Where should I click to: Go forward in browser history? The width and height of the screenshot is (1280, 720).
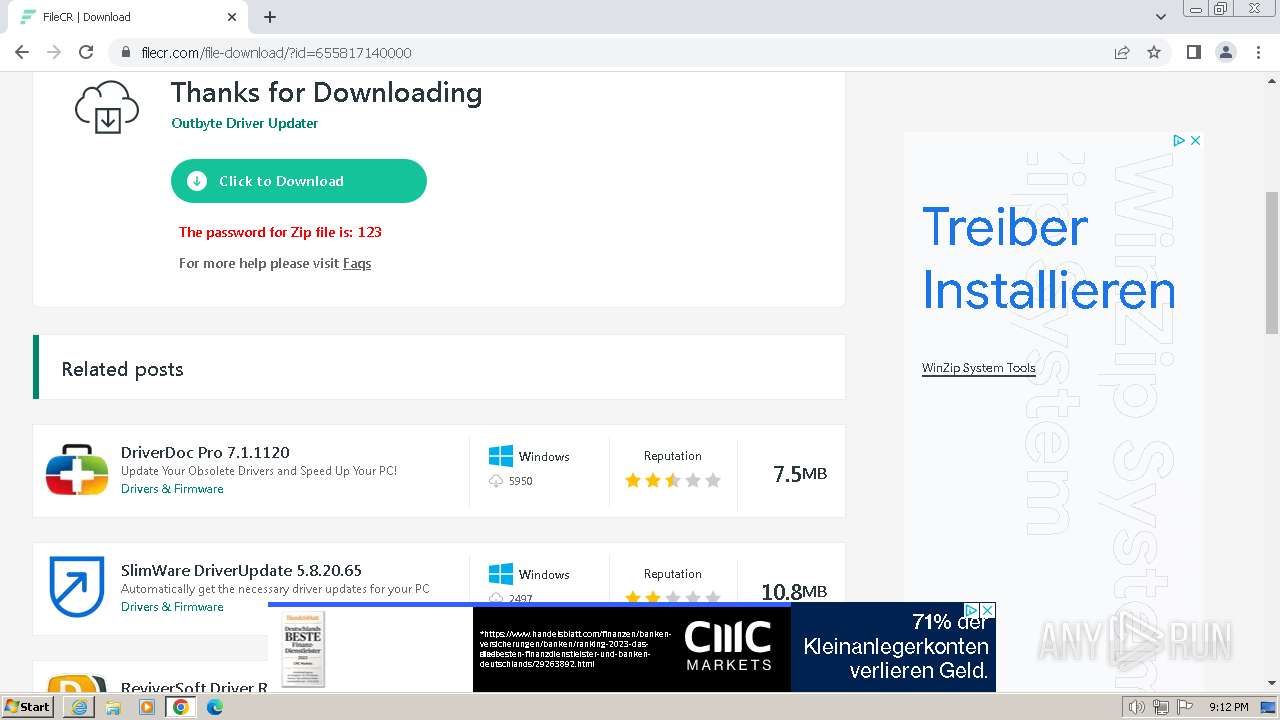[54, 52]
